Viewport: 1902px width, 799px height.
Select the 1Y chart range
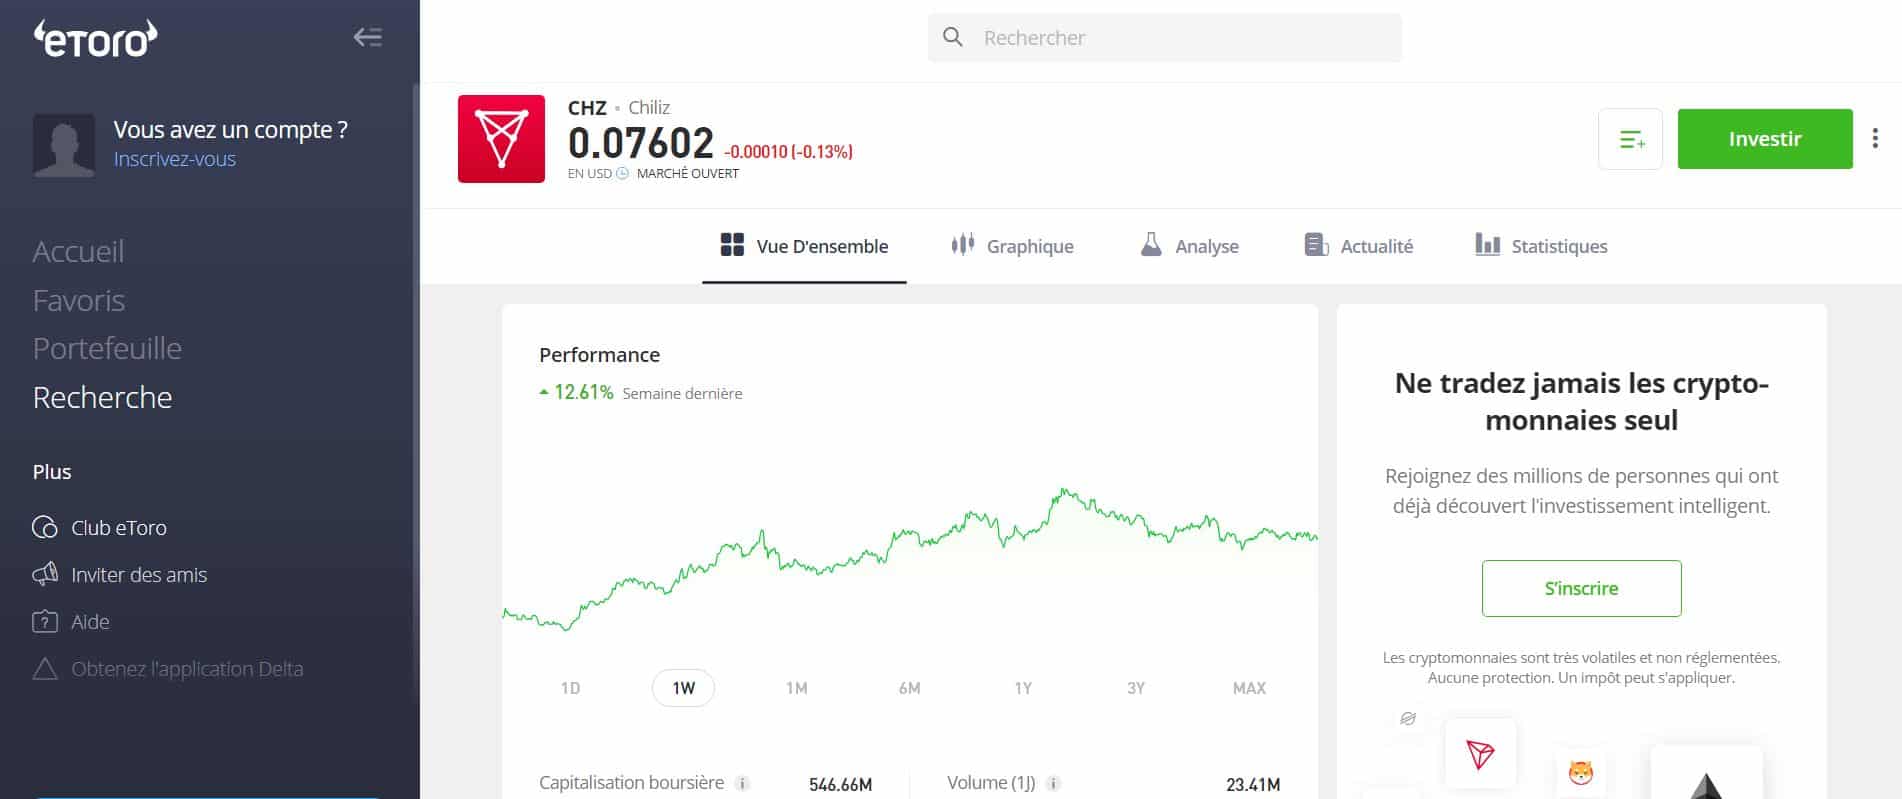(x=1023, y=688)
